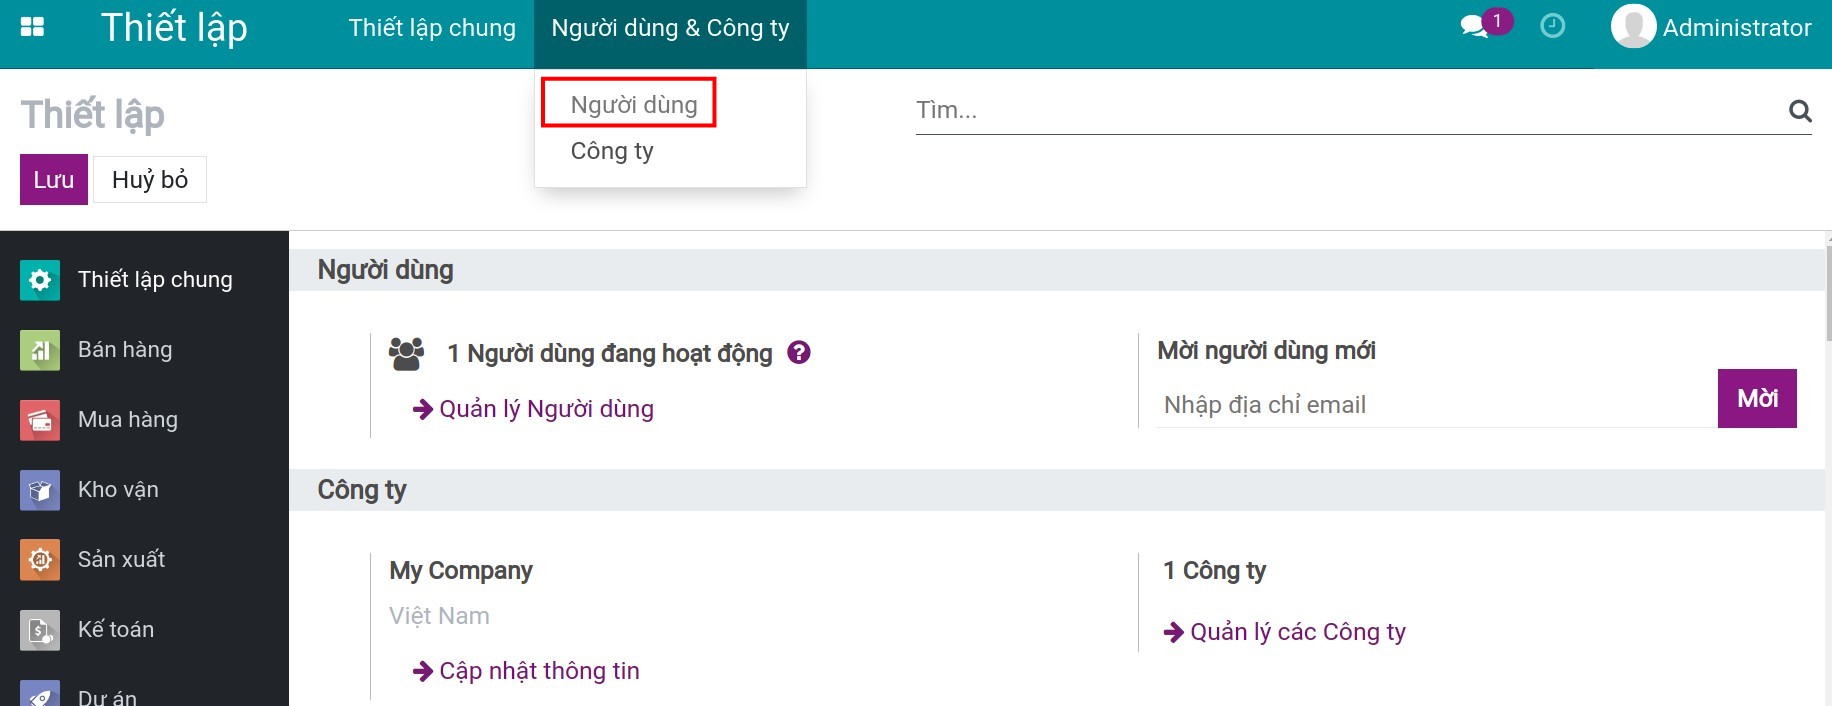This screenshot has height=706, width=1832.
Task: Click the Huỷ bỏ button
Action: pyautogui.click(x=150, y=180)
